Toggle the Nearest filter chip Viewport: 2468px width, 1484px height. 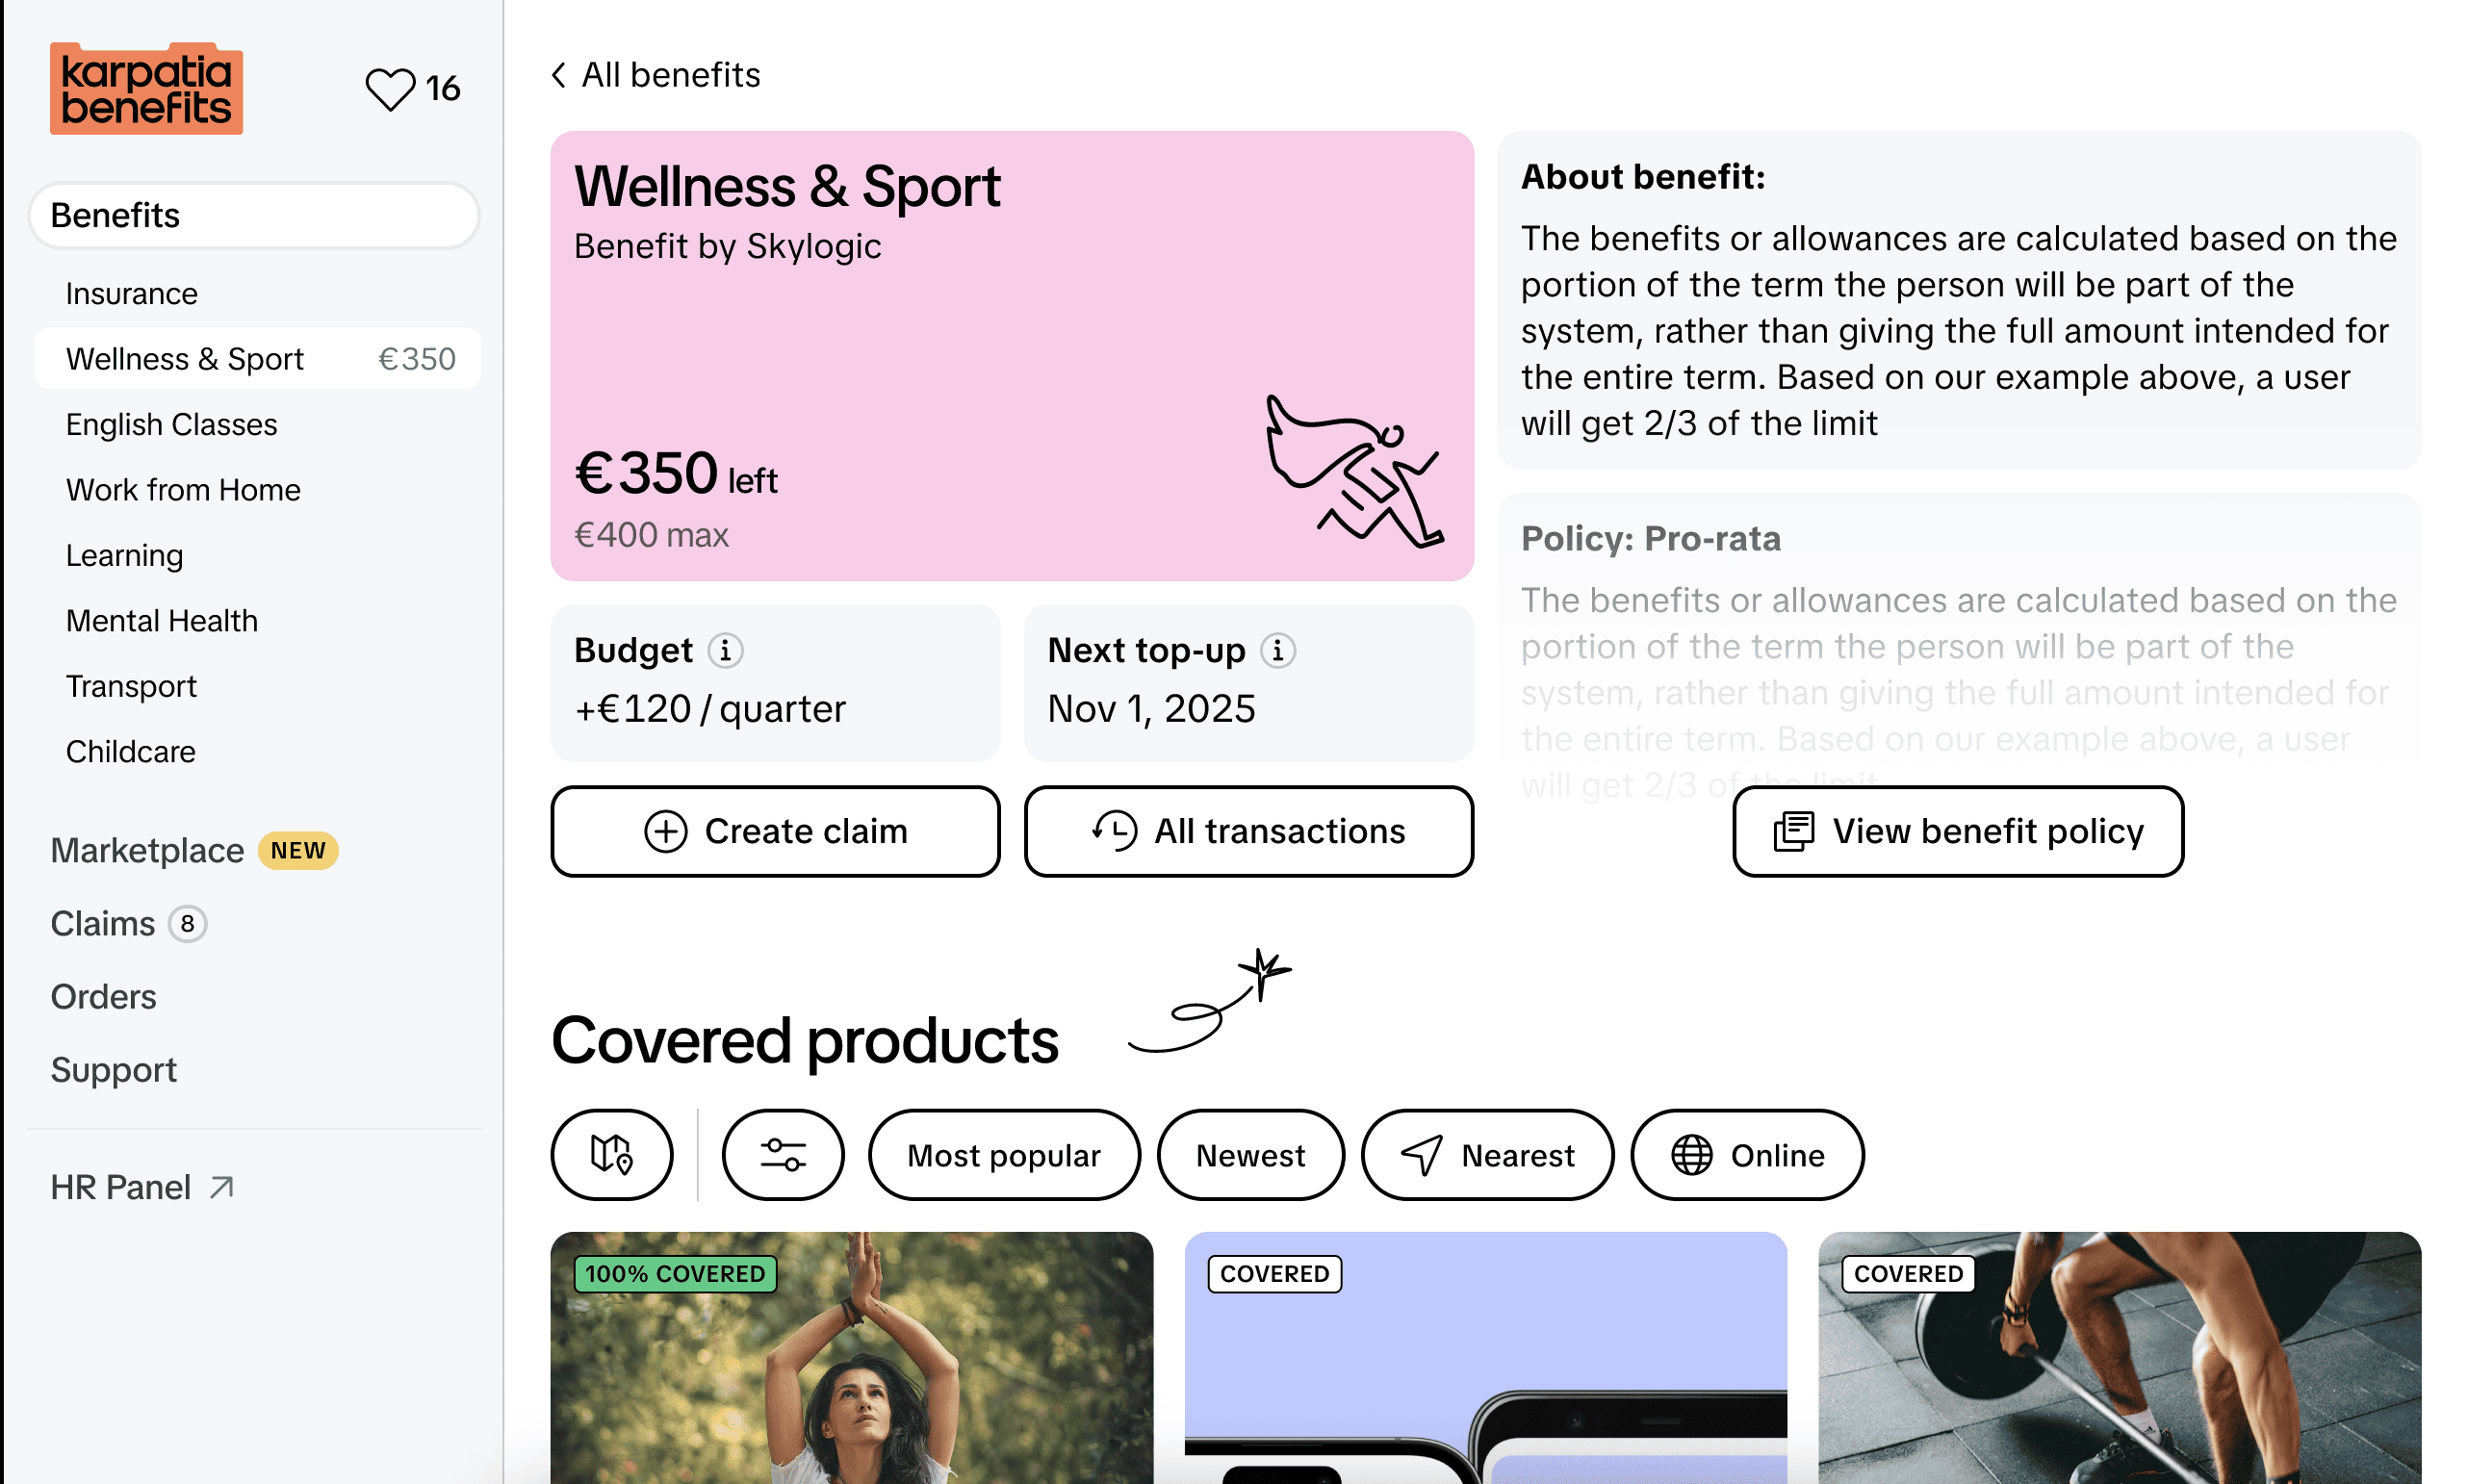click(1487, 1154)
